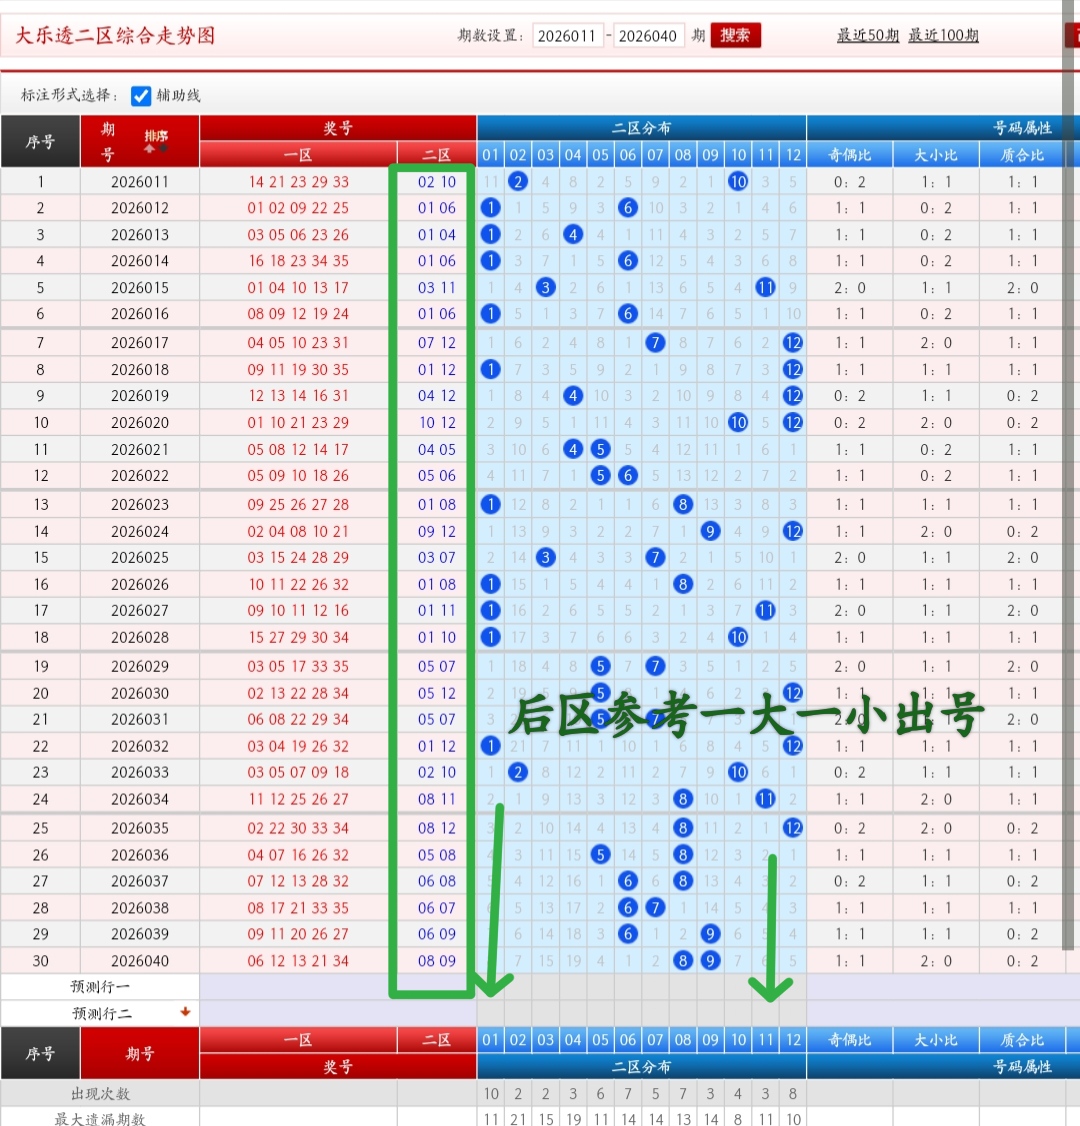Select ball 09 in row 2026024
The image size is (1080, 1126).
coord(710,531)
